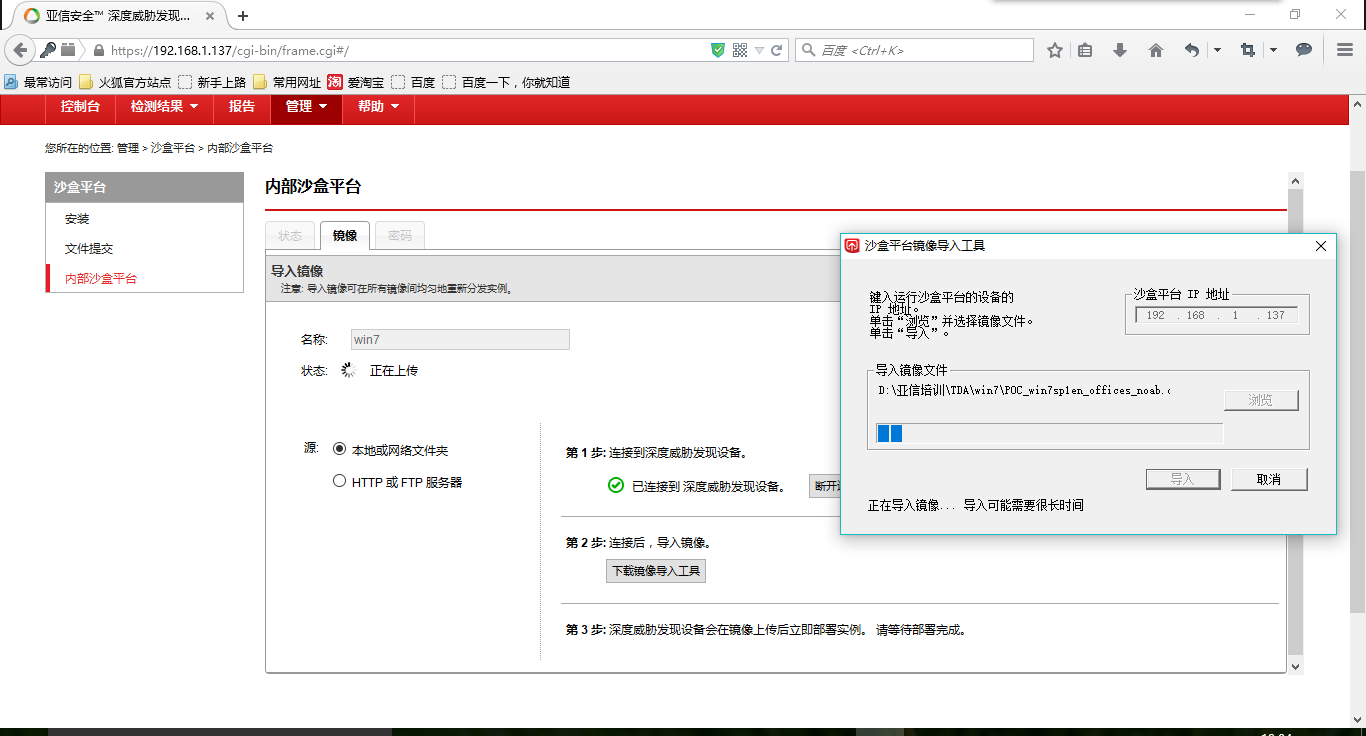1366x736 pixels.
Task: Open the hamburger menu icon
Action: pos(1345,50)
